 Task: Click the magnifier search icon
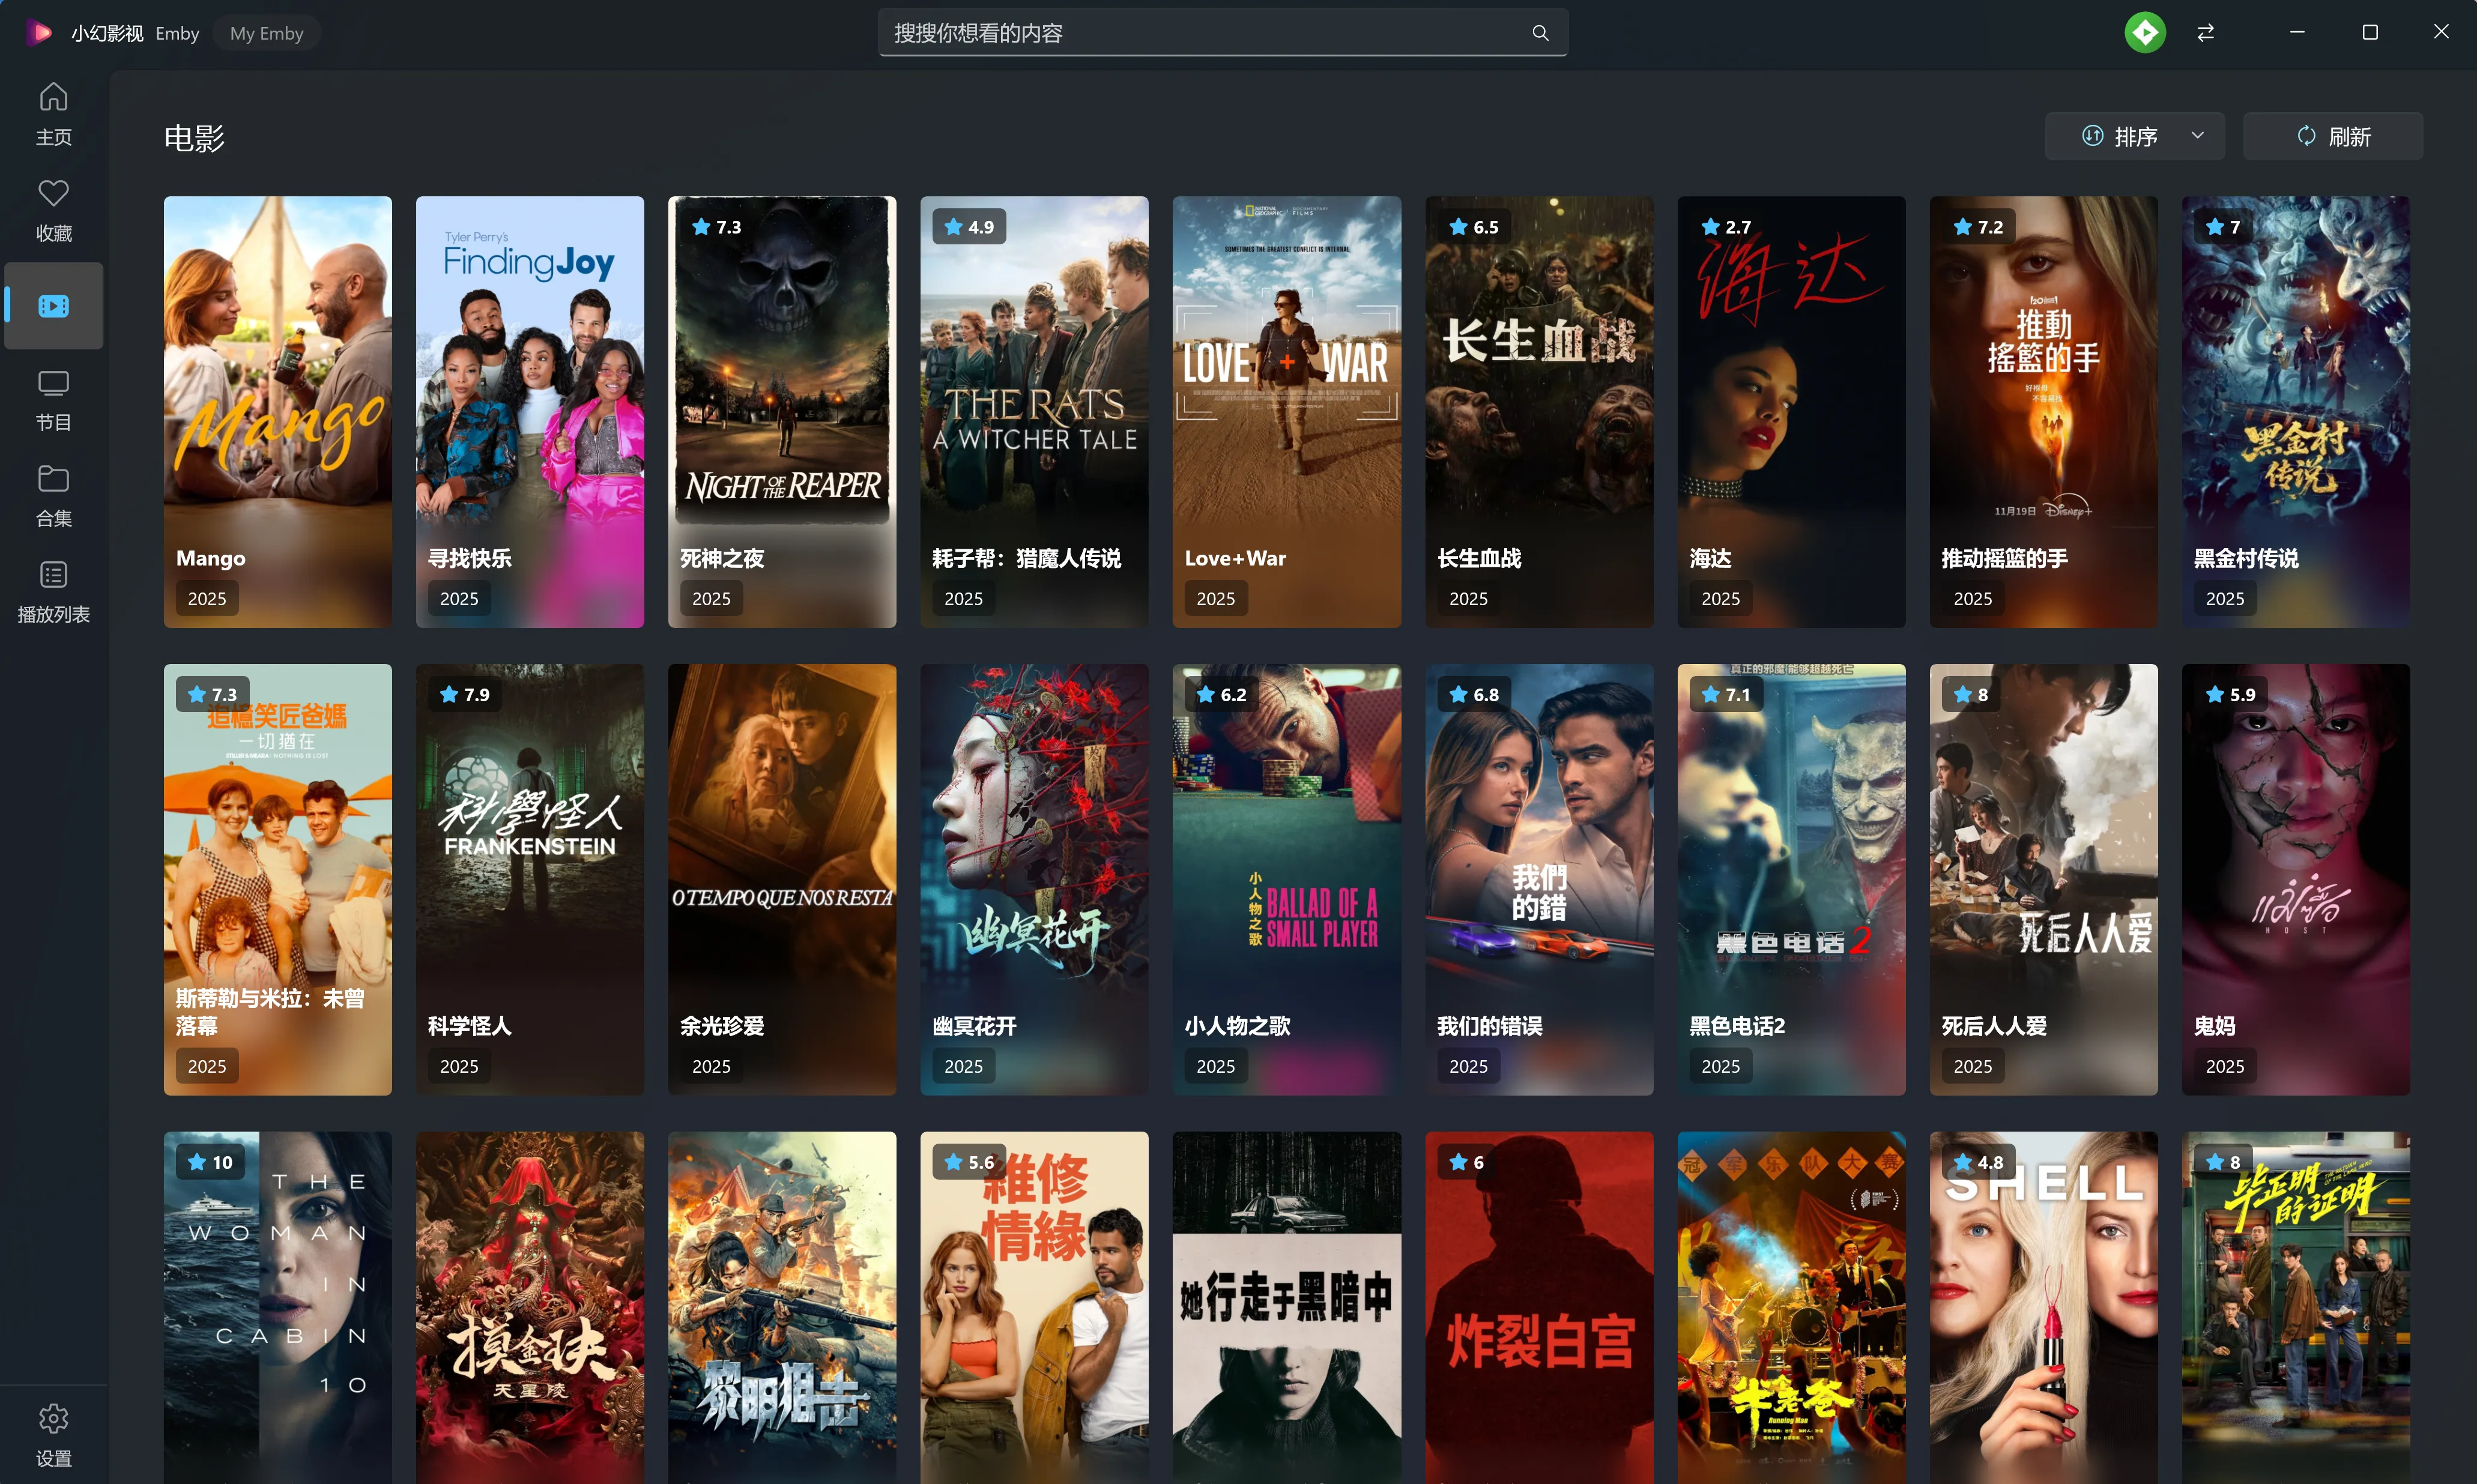[x=1540, y=33]
